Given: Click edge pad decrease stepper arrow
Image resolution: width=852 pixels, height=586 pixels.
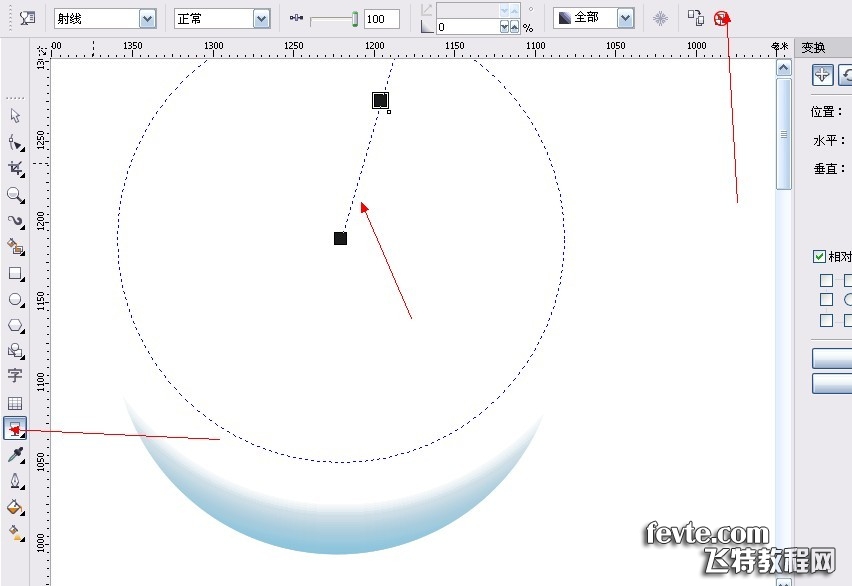Looking at the screenshot, I should click(504, 27).
